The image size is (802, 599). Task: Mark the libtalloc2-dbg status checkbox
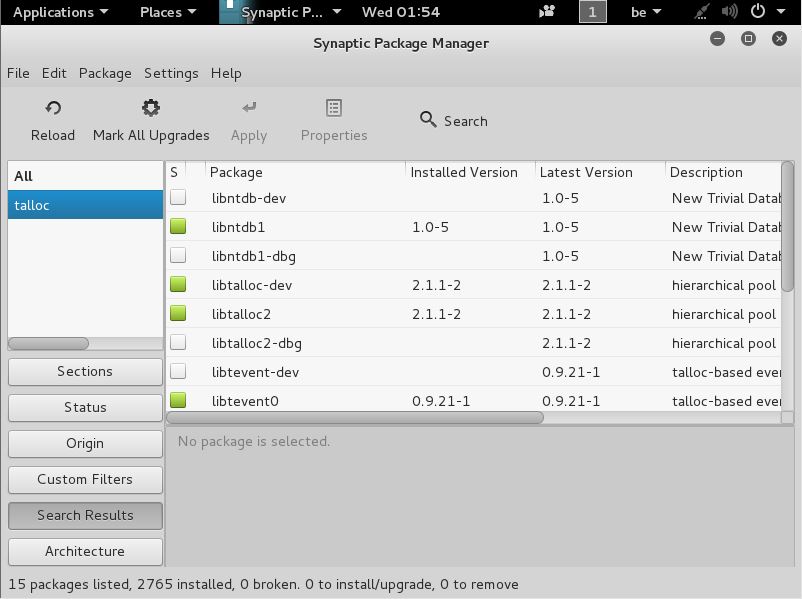click(178, 342)
